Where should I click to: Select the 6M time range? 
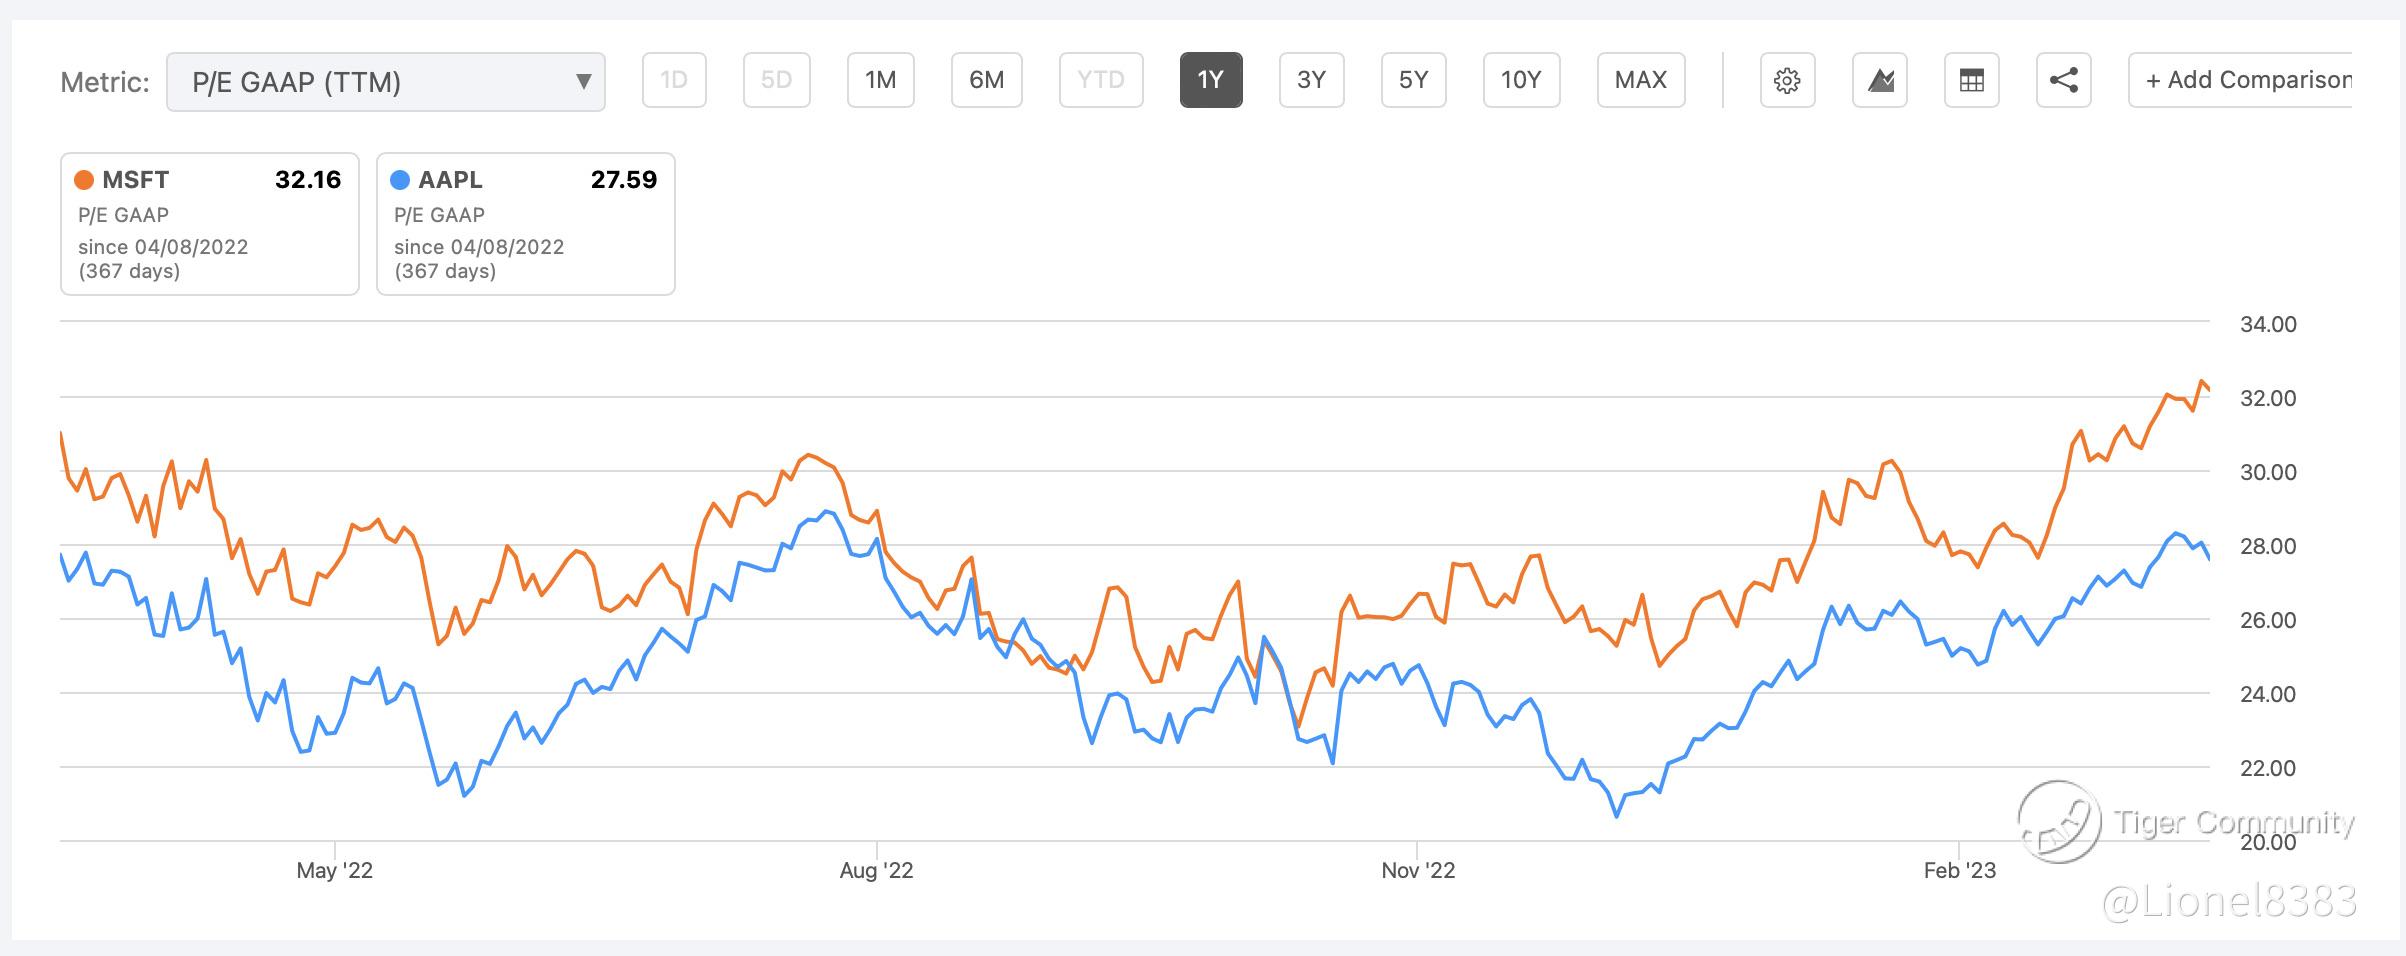[986, 80]
